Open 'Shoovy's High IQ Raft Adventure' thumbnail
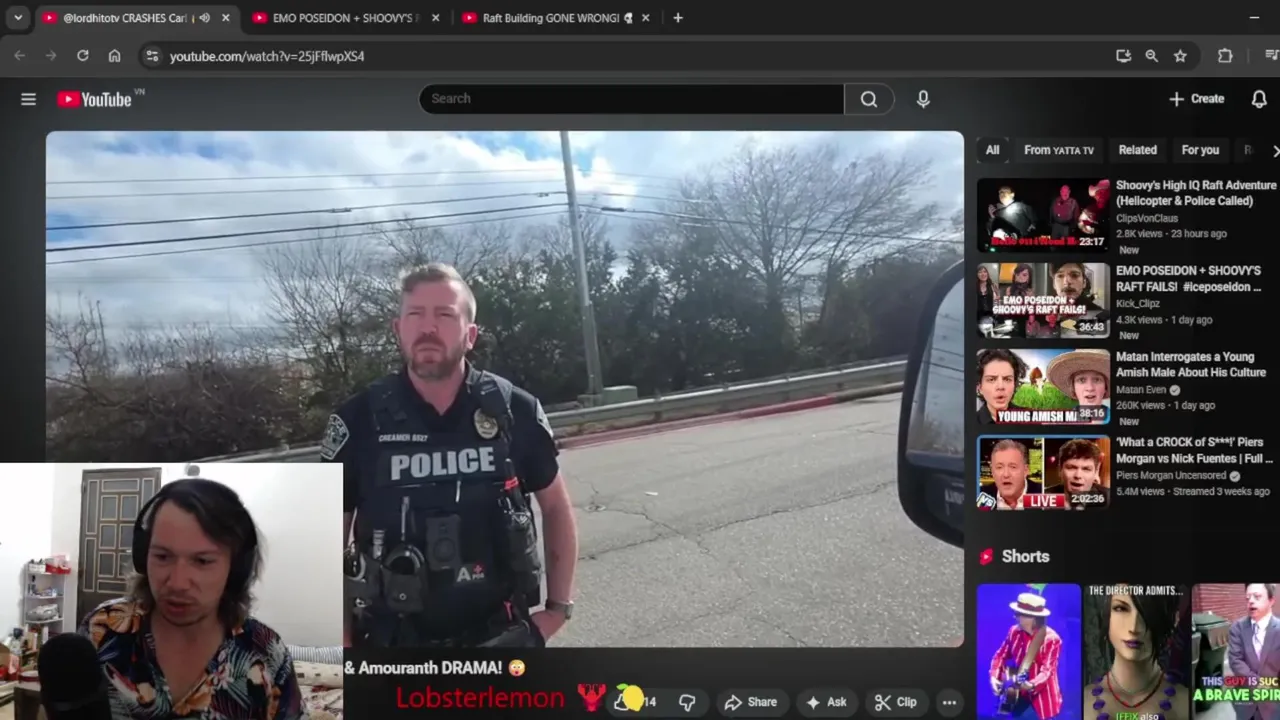This screenshot has width=1280, height=720. 1043,215
